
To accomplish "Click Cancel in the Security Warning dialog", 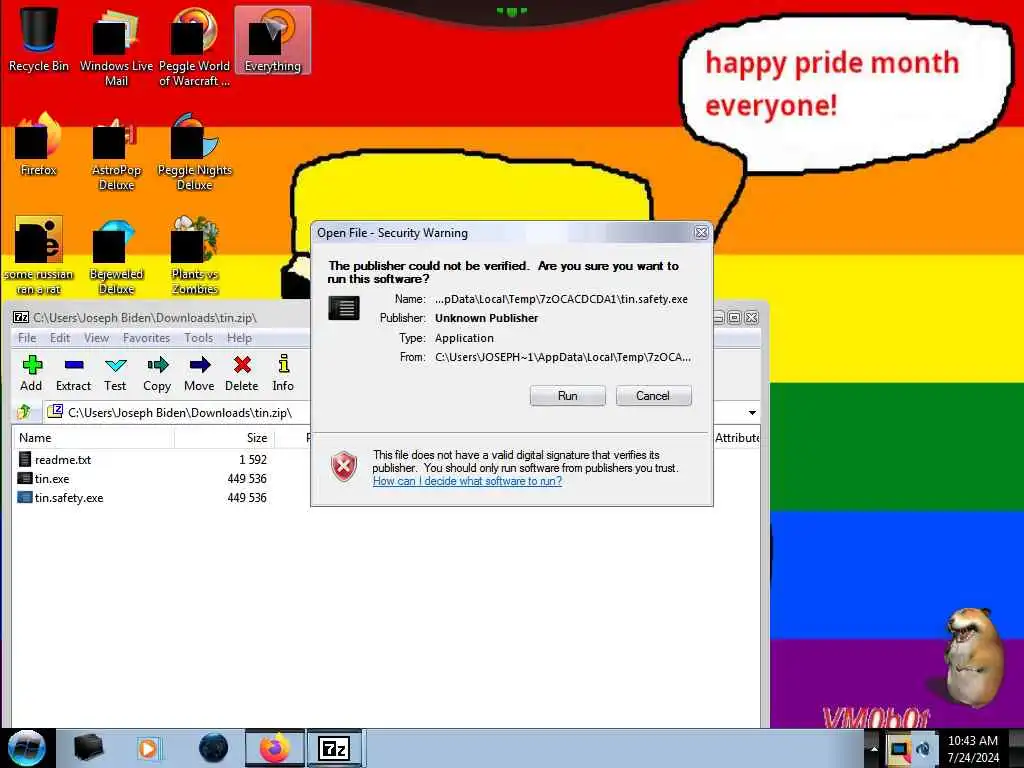I will click(653, 396).
